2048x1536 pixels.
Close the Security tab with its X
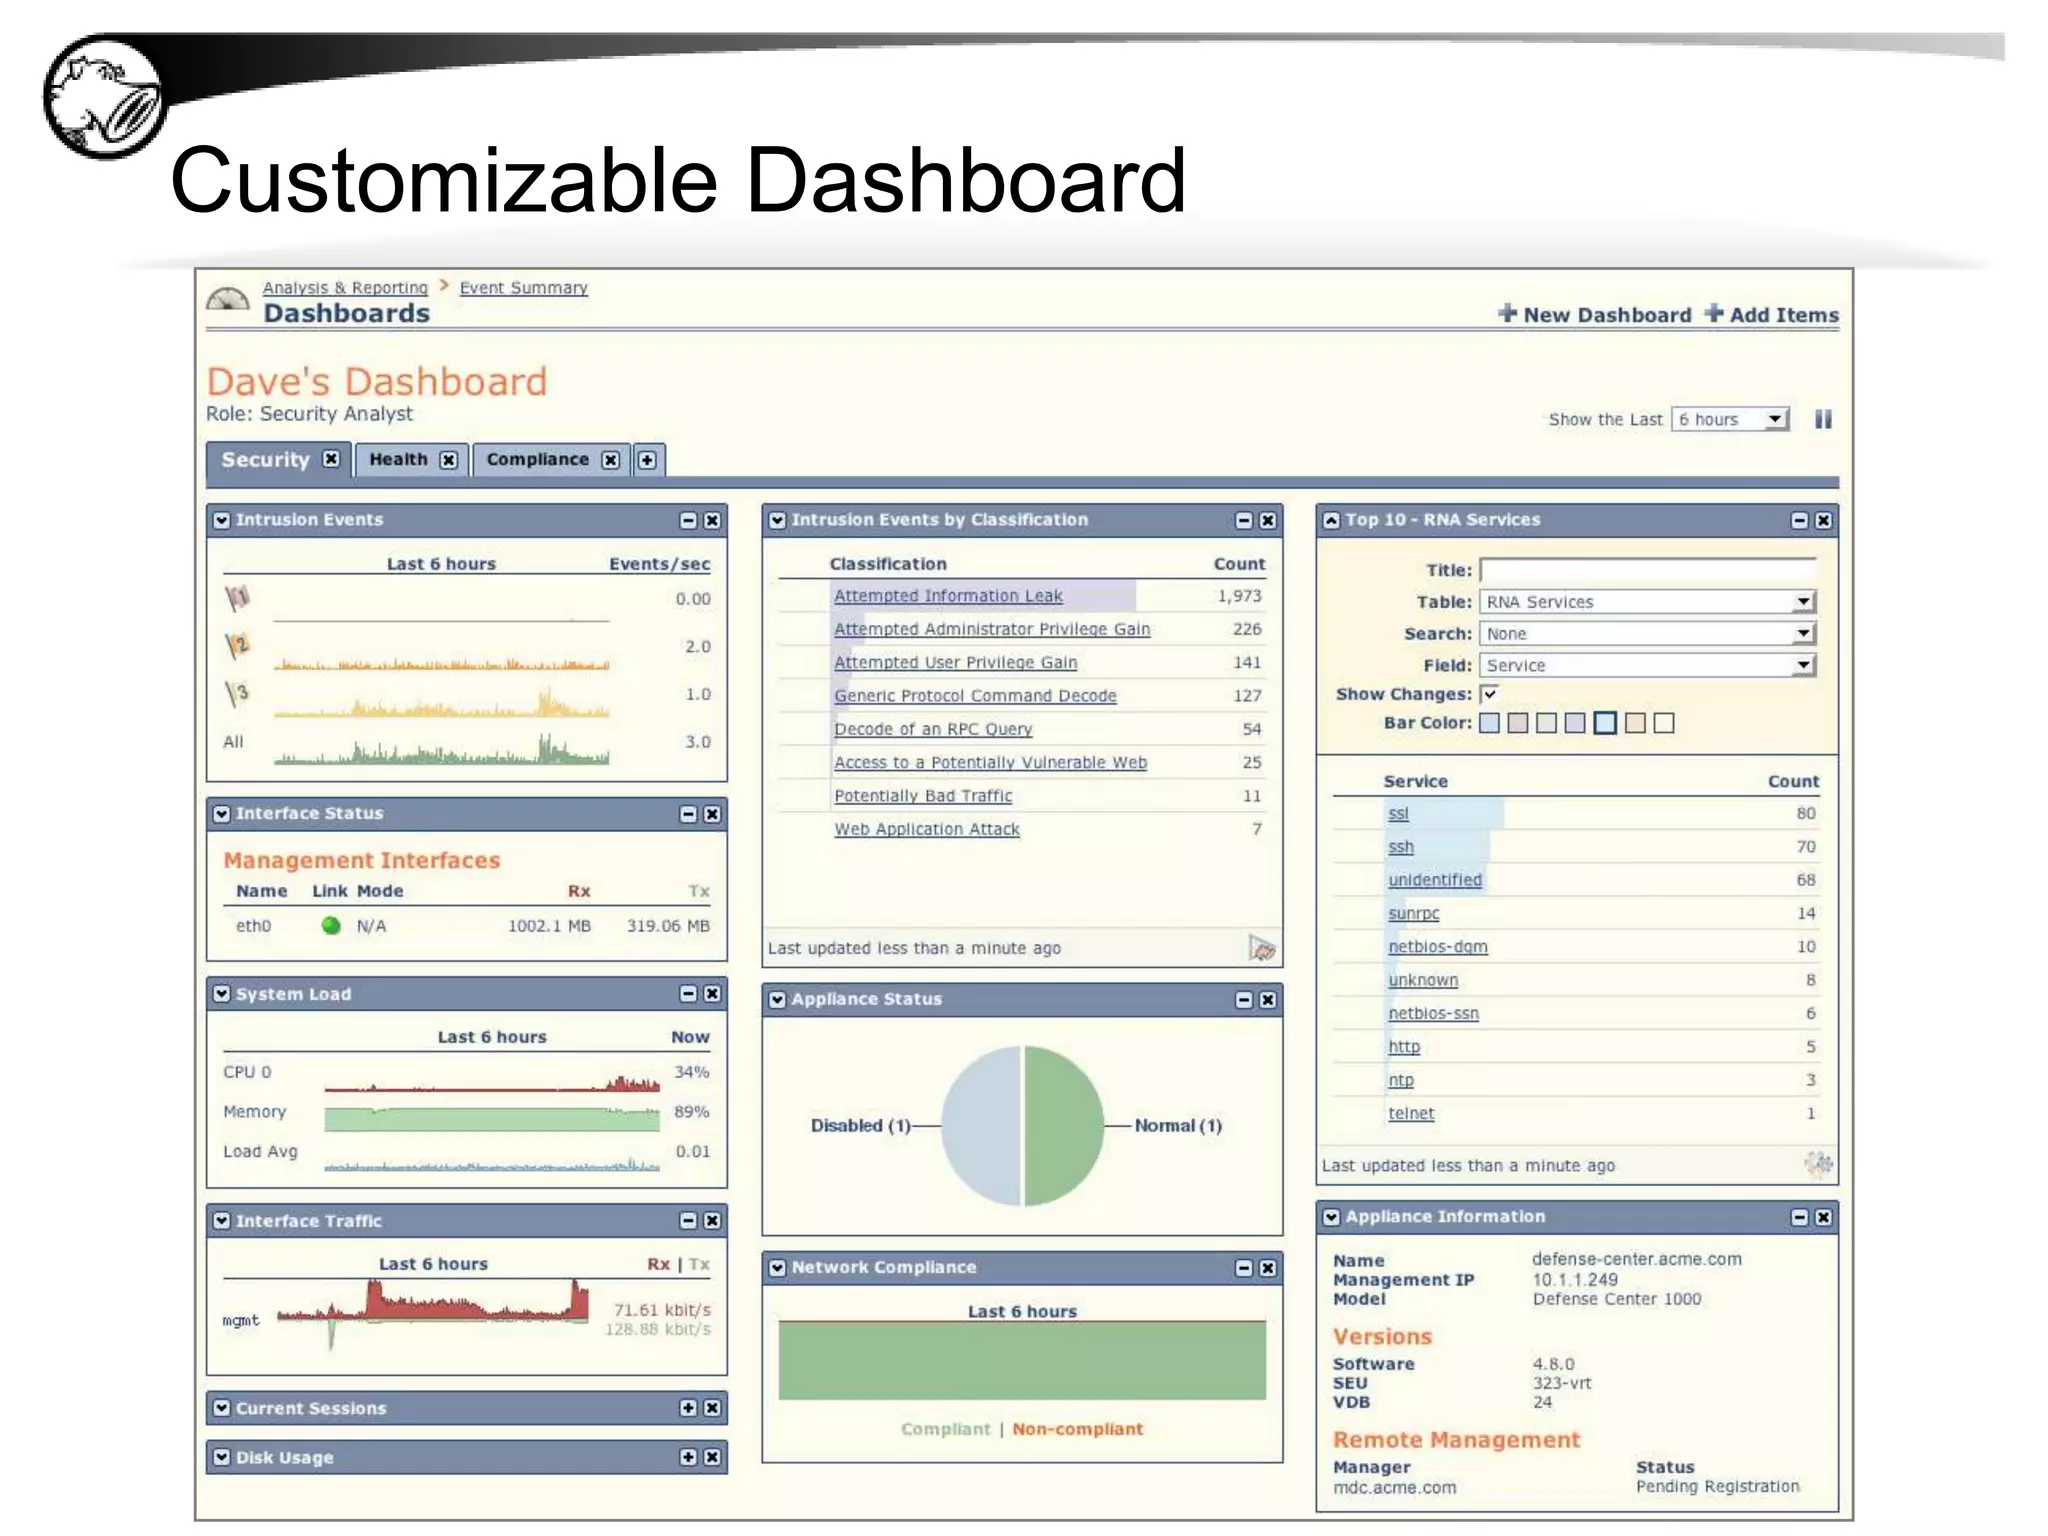click(331, 459)
